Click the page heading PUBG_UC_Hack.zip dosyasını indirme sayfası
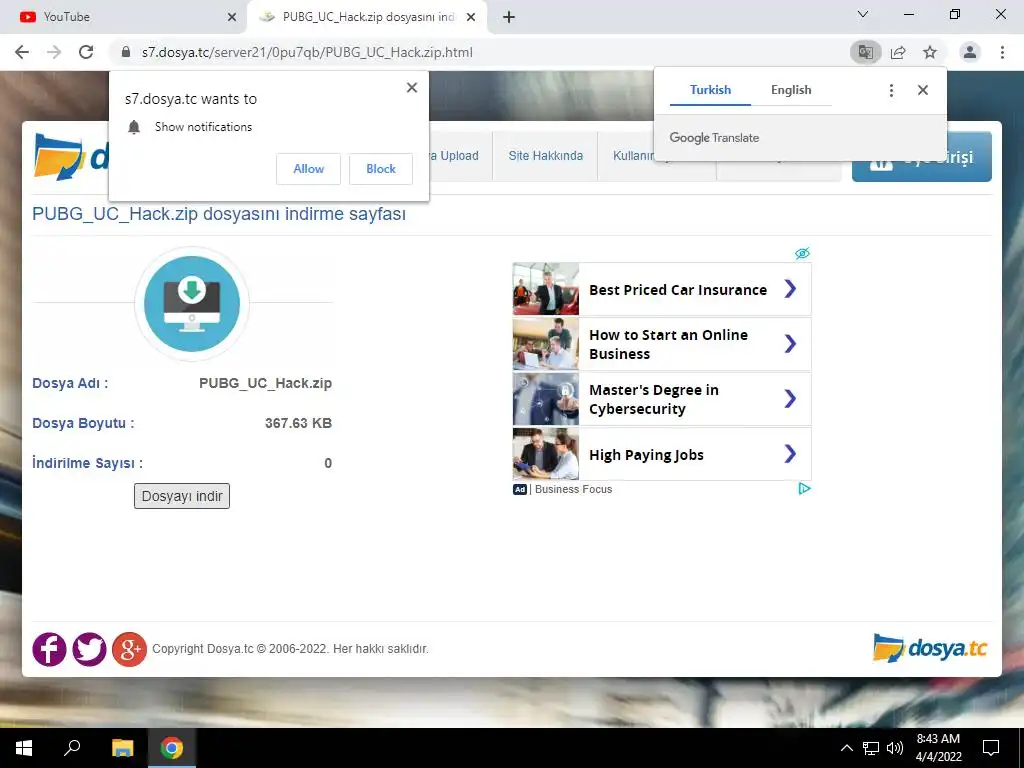1024x768 pixels. (x=219, y=214)
